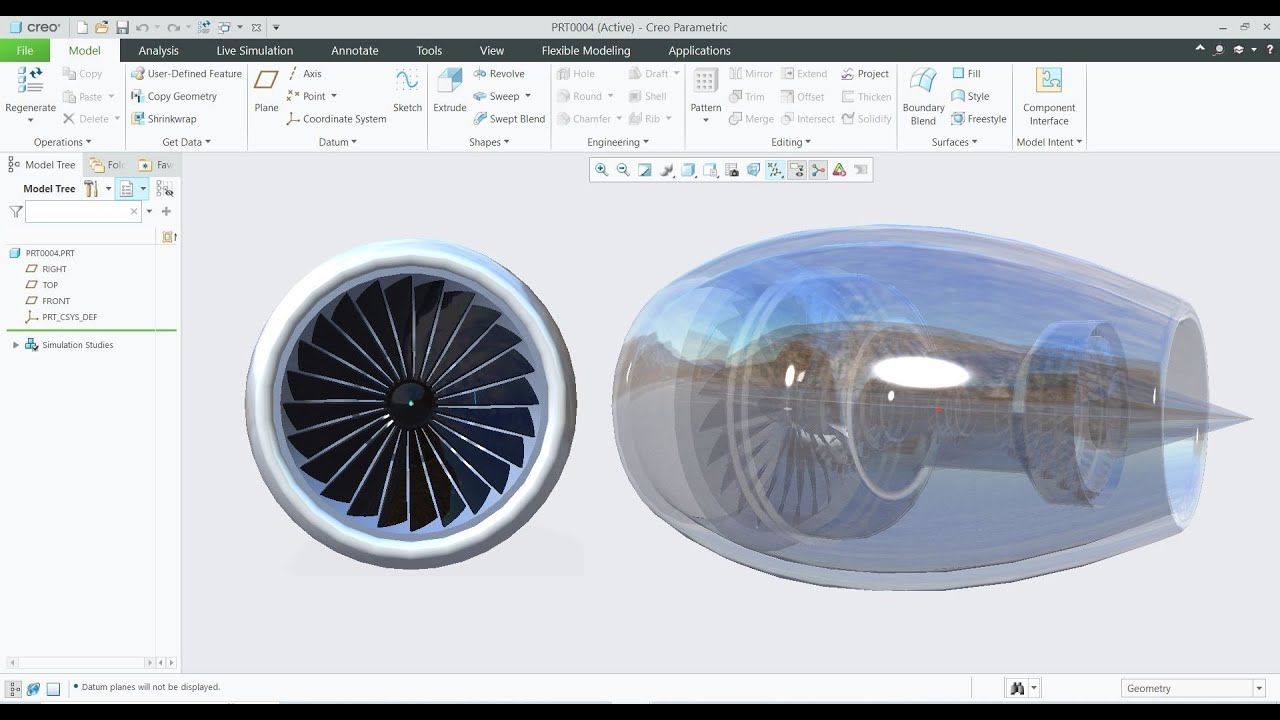1280x720 pixels.
Task: Open the Boundary Blend tool
Action: click(x=923, y=97)
